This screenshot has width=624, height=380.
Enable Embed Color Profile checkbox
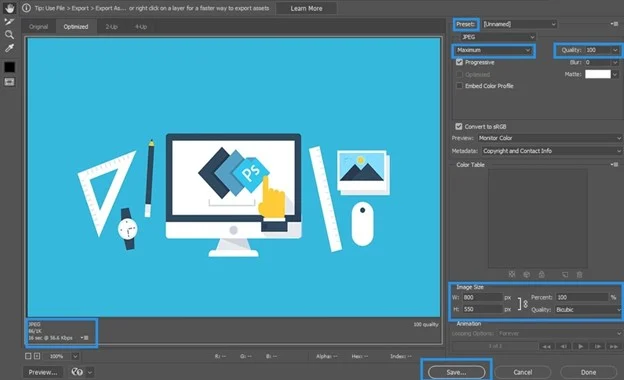point(460,86)
